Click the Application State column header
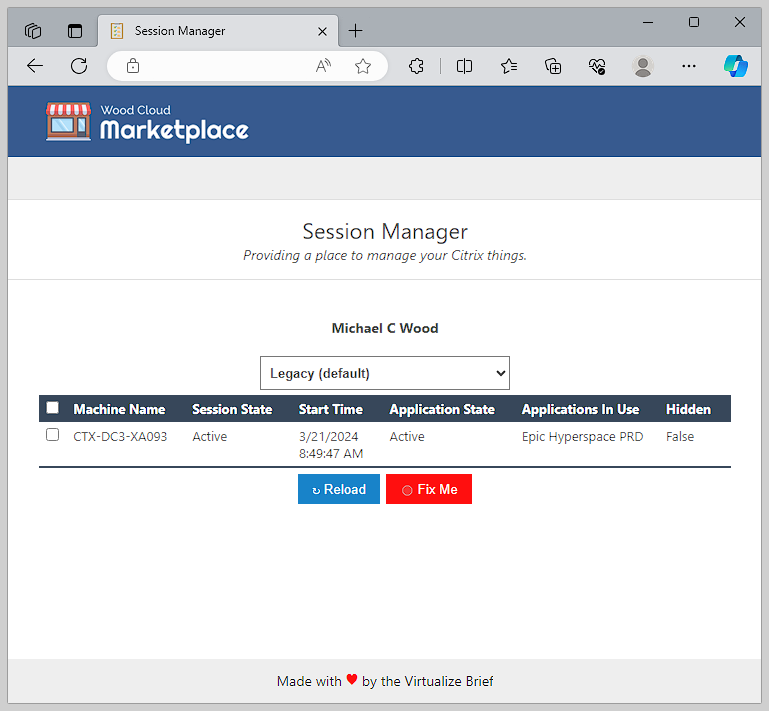This screenshot has width=769, height=711. [x=442, y=409]
